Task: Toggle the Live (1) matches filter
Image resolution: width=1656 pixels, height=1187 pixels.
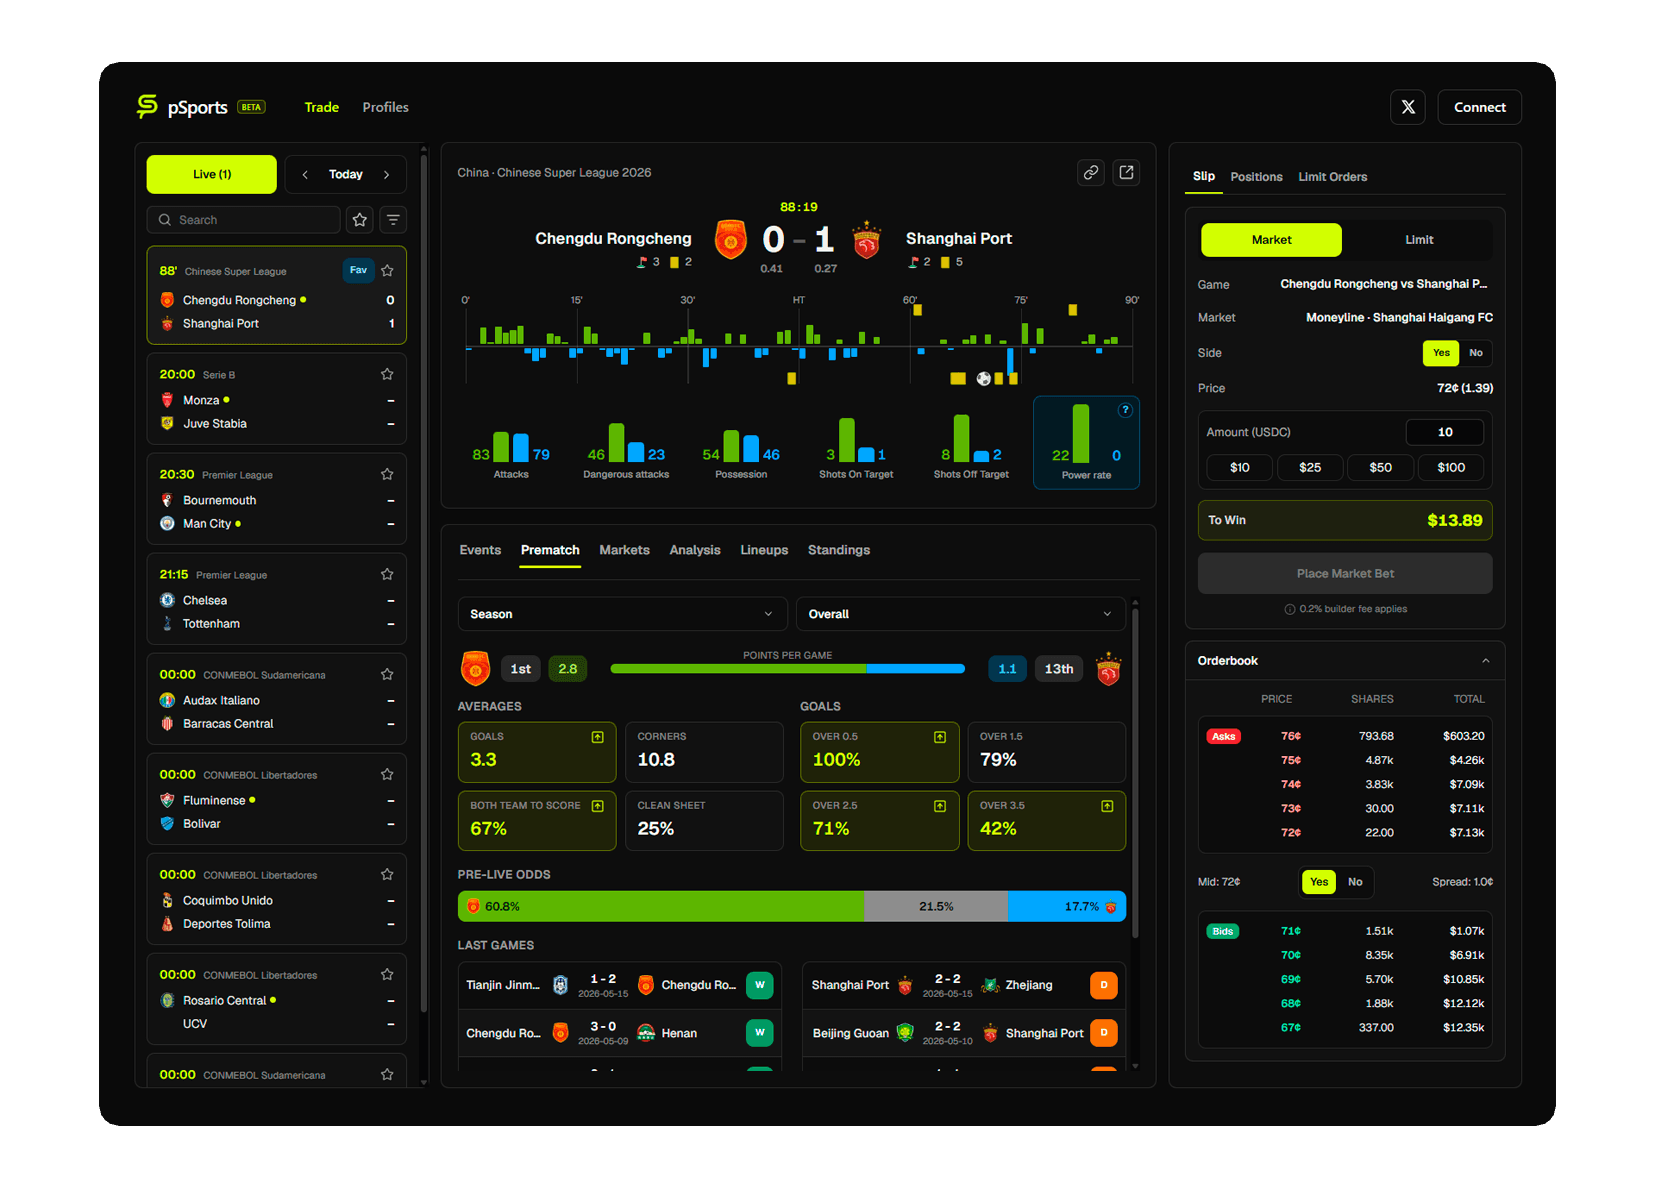Action: coord(212,174)
